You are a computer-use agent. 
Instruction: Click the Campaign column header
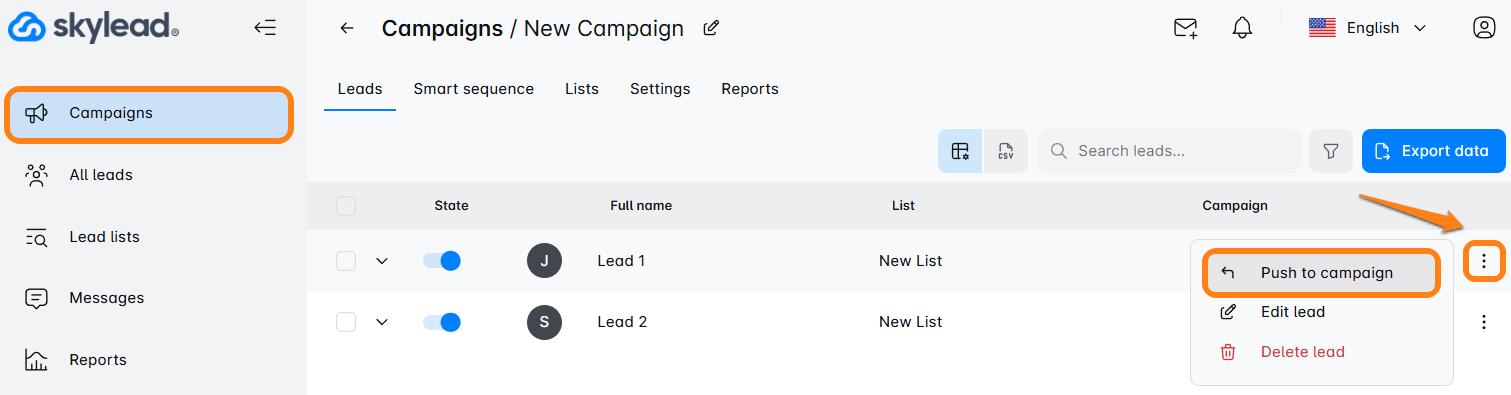point(1234,206)
